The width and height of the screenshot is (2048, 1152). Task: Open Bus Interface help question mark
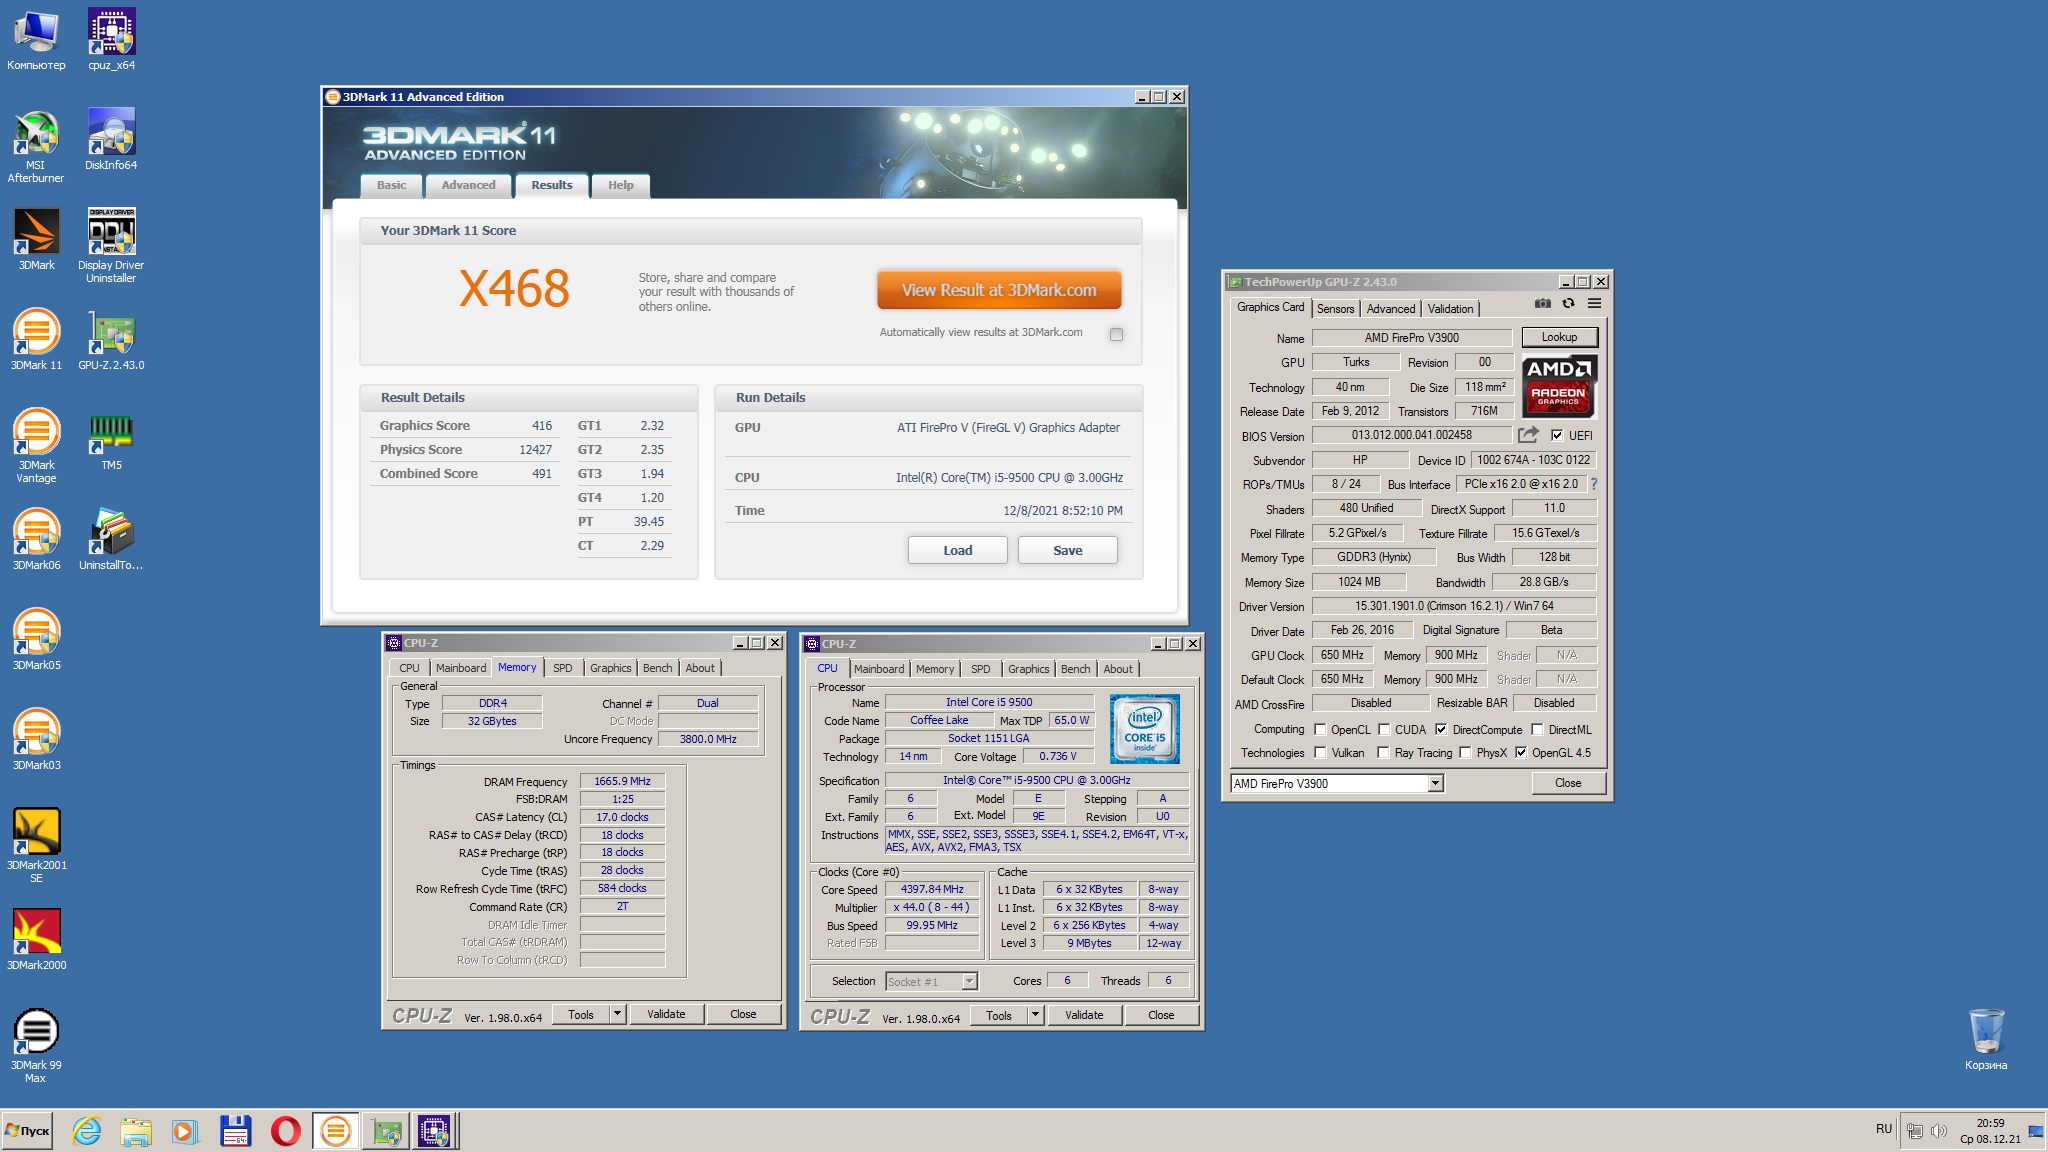click(1594, 484)
